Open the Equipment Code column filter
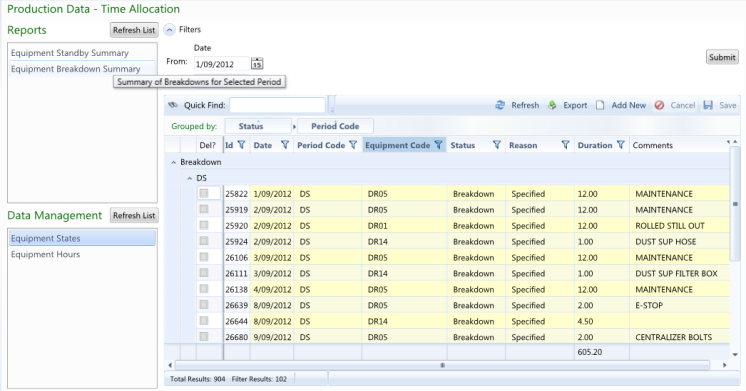The width and height of the screenshot is (746, 391). click(x=439, y=145)
